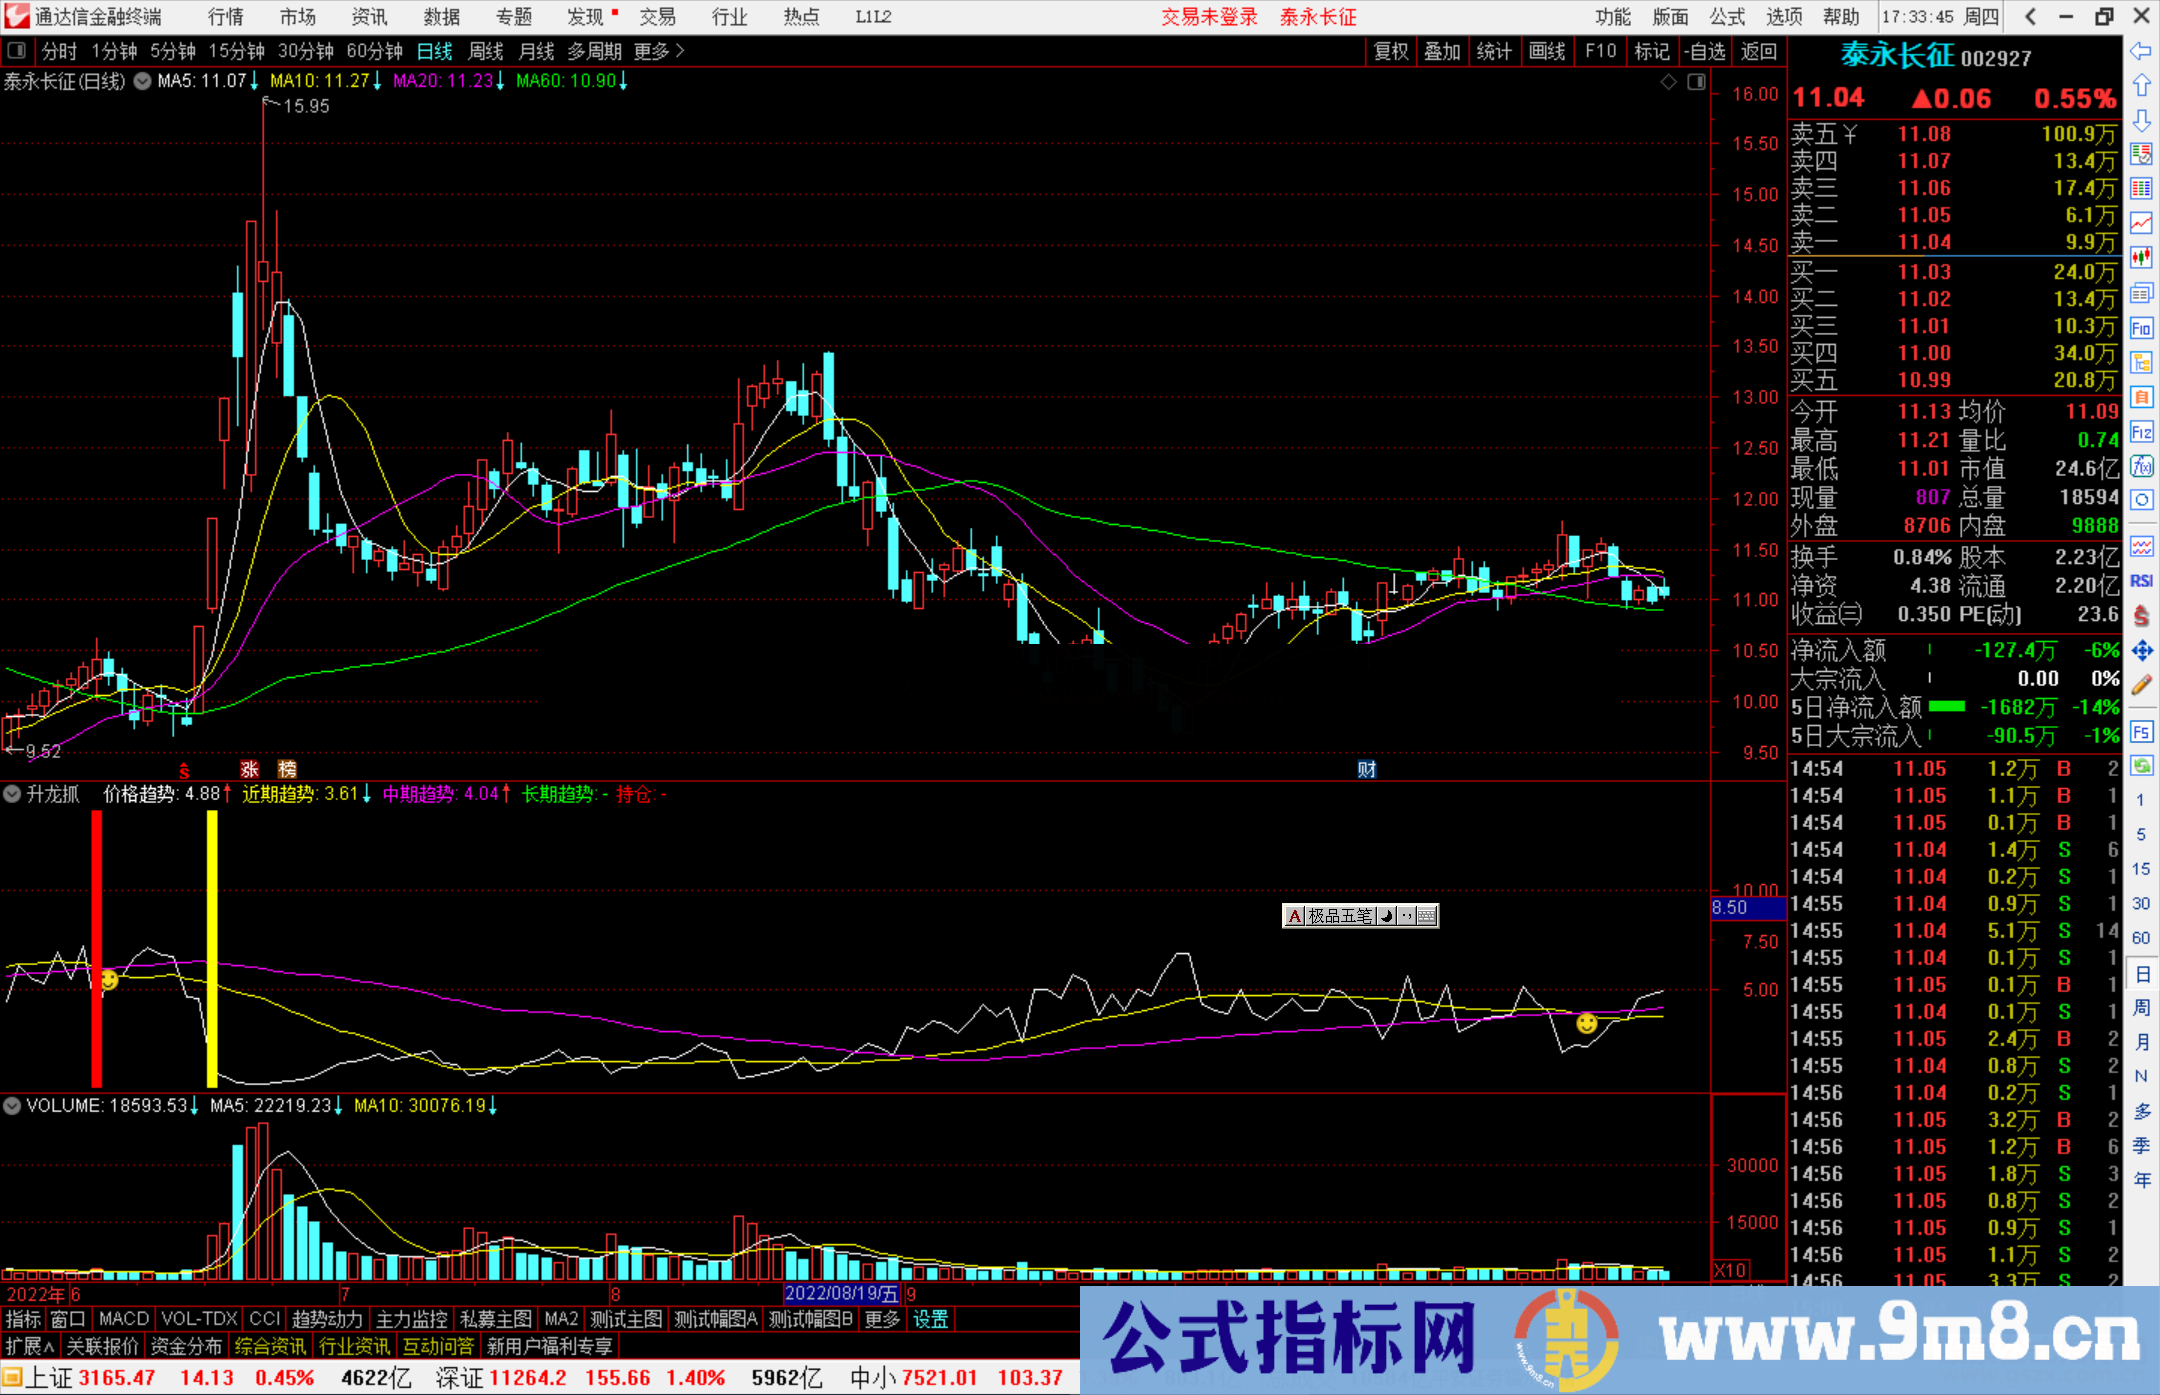The width and height of the screenshot is (2160, 1395).
Task: Collapse the 升龙抓 indicator panel
Action: [12, 794]
